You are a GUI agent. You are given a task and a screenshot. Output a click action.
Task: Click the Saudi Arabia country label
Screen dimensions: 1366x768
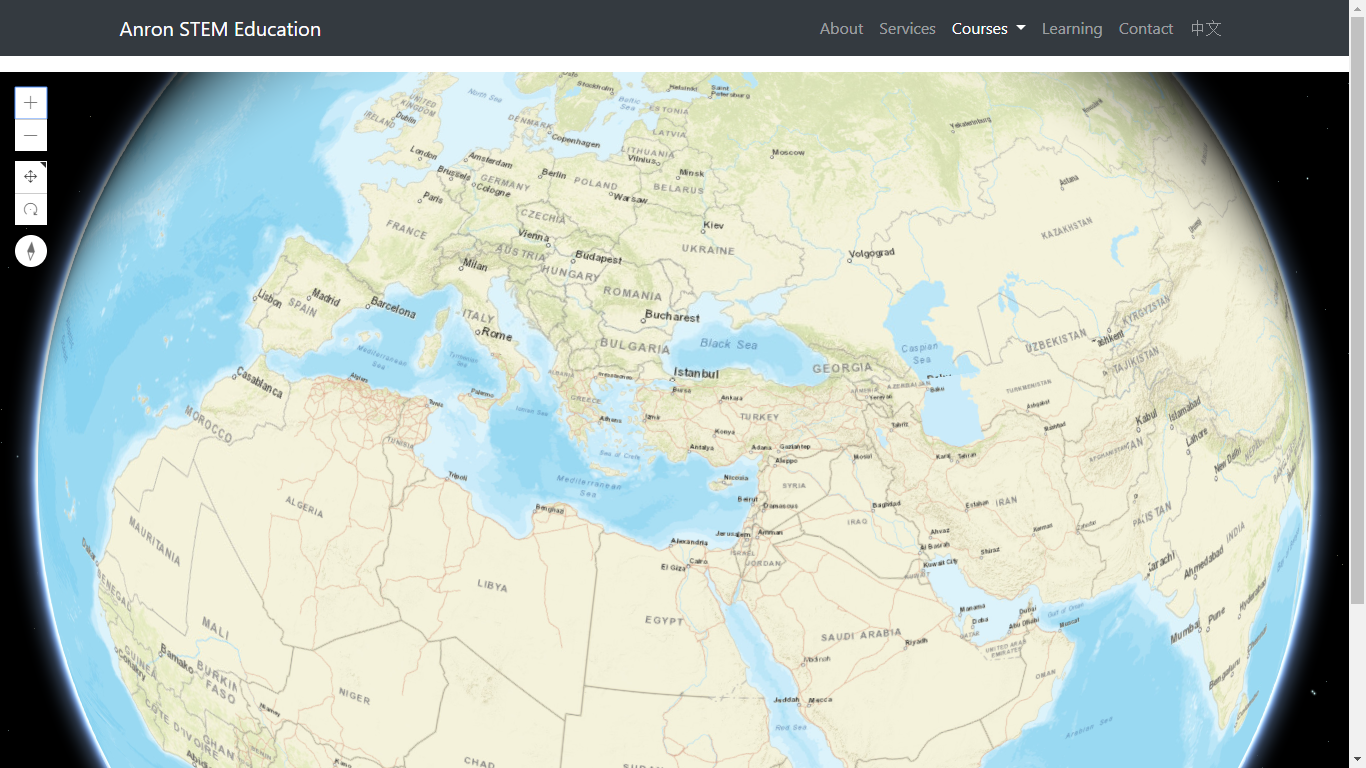click(861, 637)
